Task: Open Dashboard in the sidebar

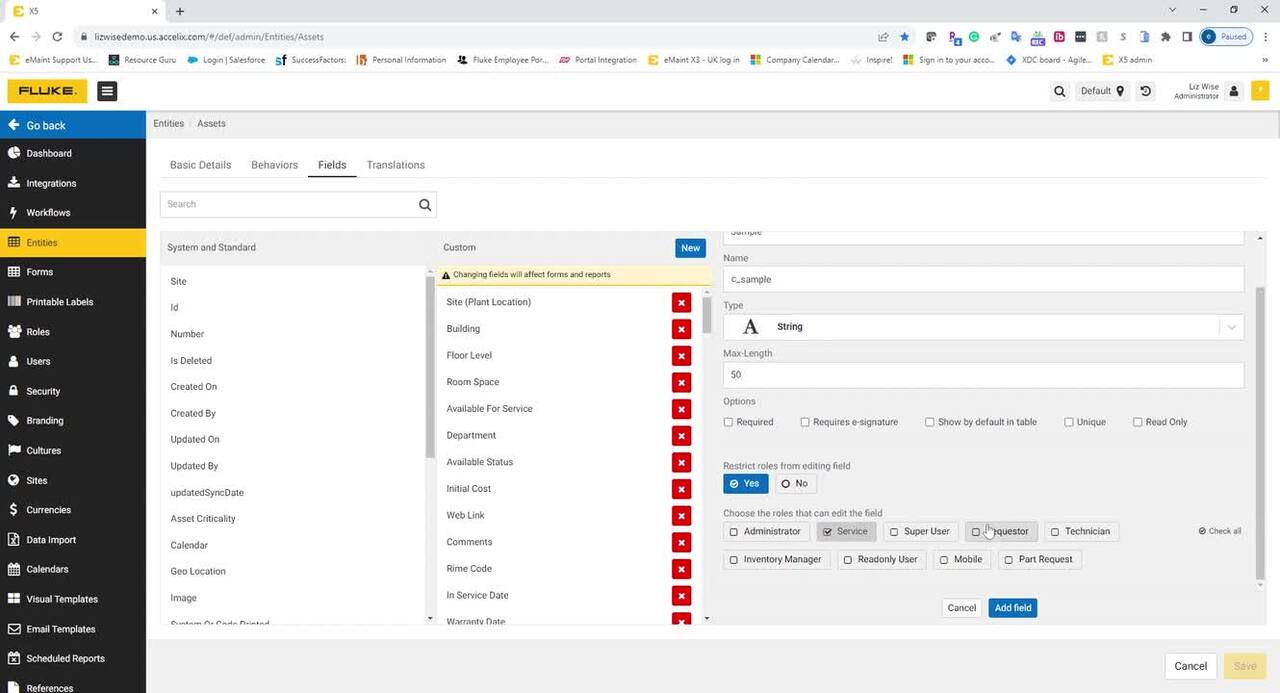Action: point(73,153)
